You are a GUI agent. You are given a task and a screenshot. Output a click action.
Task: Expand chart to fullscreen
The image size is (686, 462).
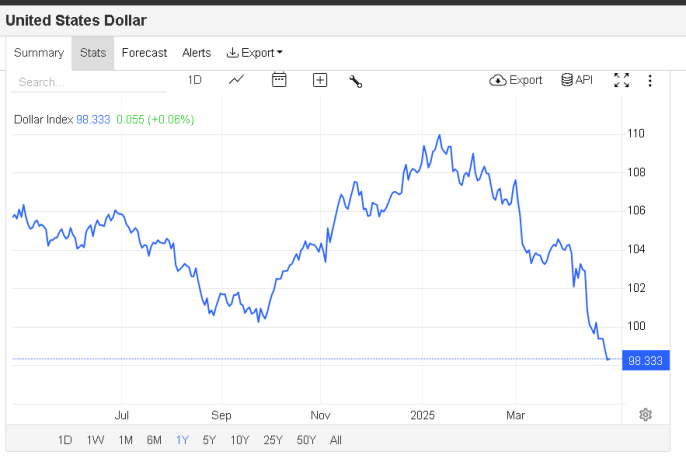tap(621, 80)
